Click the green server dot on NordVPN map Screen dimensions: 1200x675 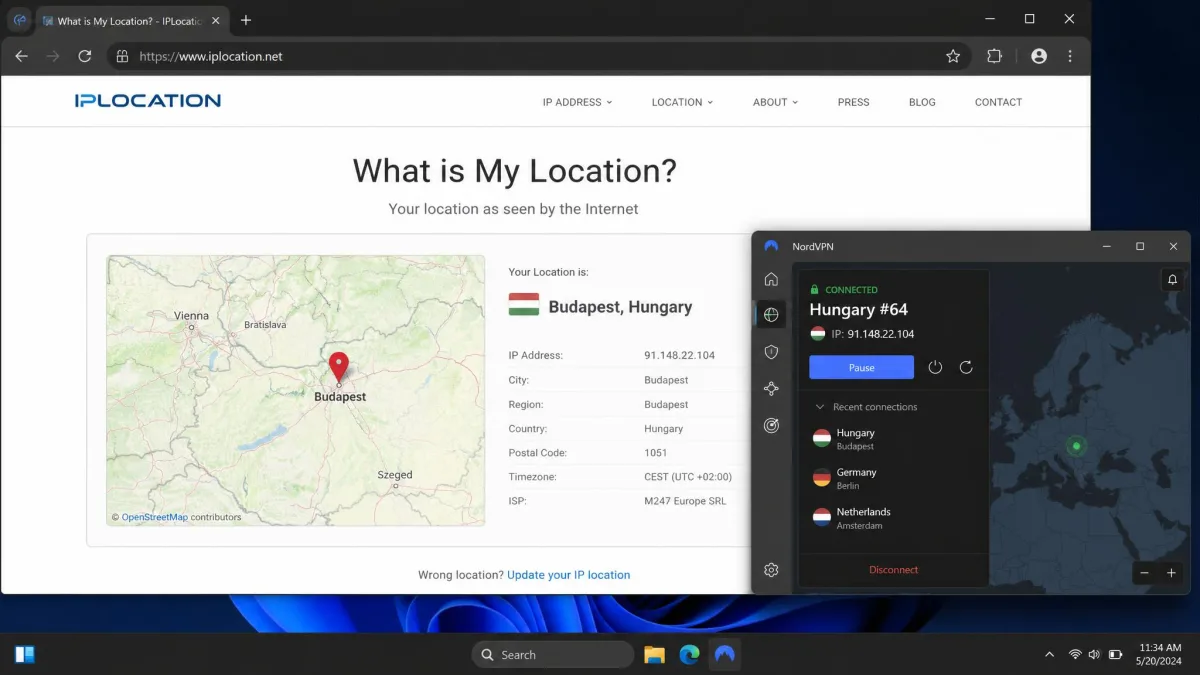1076,446
